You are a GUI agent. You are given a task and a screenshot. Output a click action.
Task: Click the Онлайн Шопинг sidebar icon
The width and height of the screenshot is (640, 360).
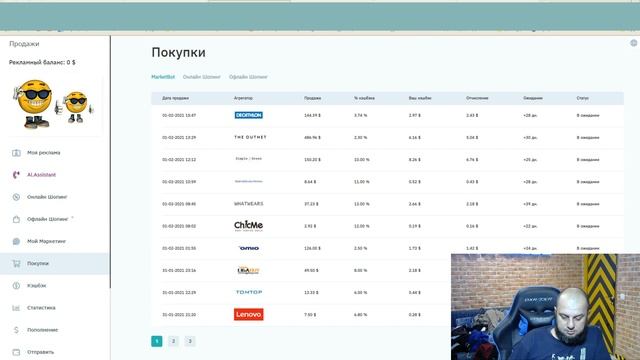[16, 197]
